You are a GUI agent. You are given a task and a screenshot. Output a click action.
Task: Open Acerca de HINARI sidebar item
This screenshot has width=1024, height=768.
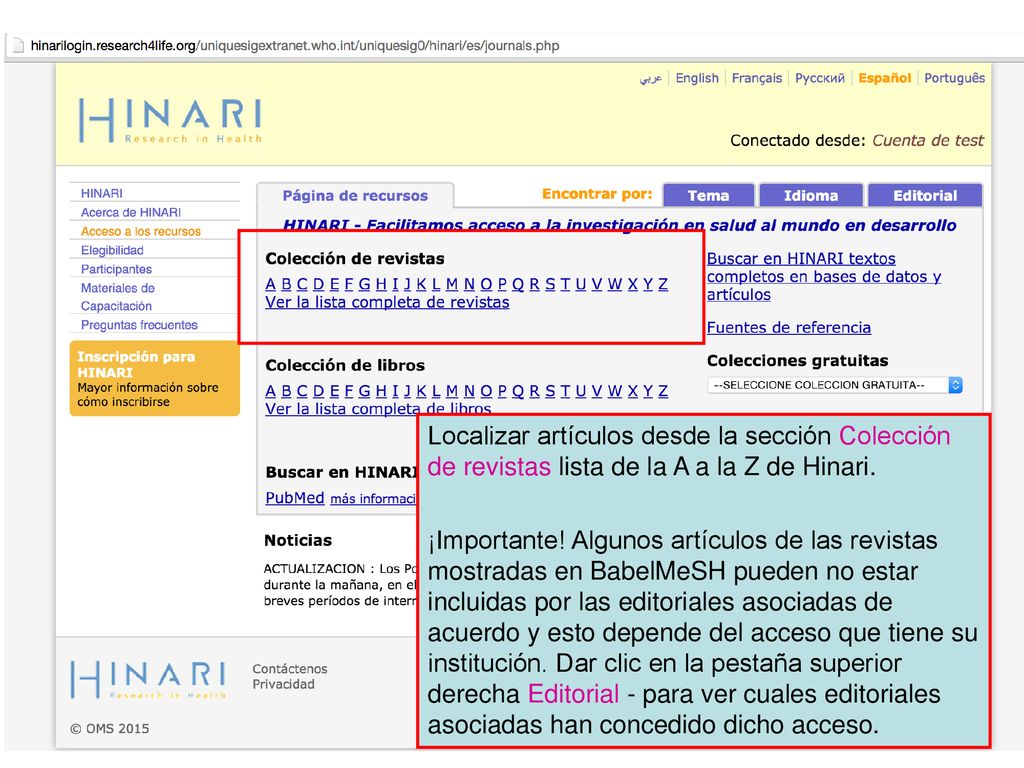pos(131,212)
